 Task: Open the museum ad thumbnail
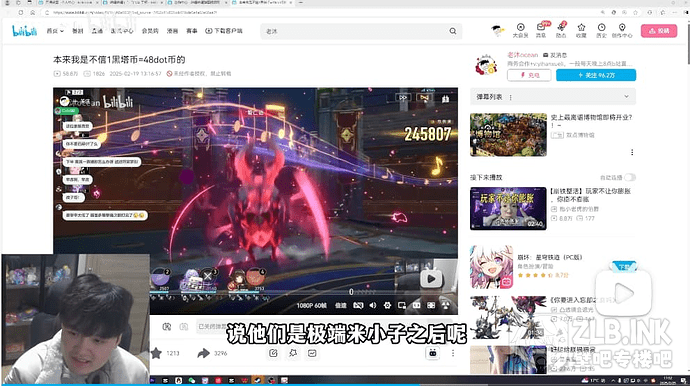[508, 135]
